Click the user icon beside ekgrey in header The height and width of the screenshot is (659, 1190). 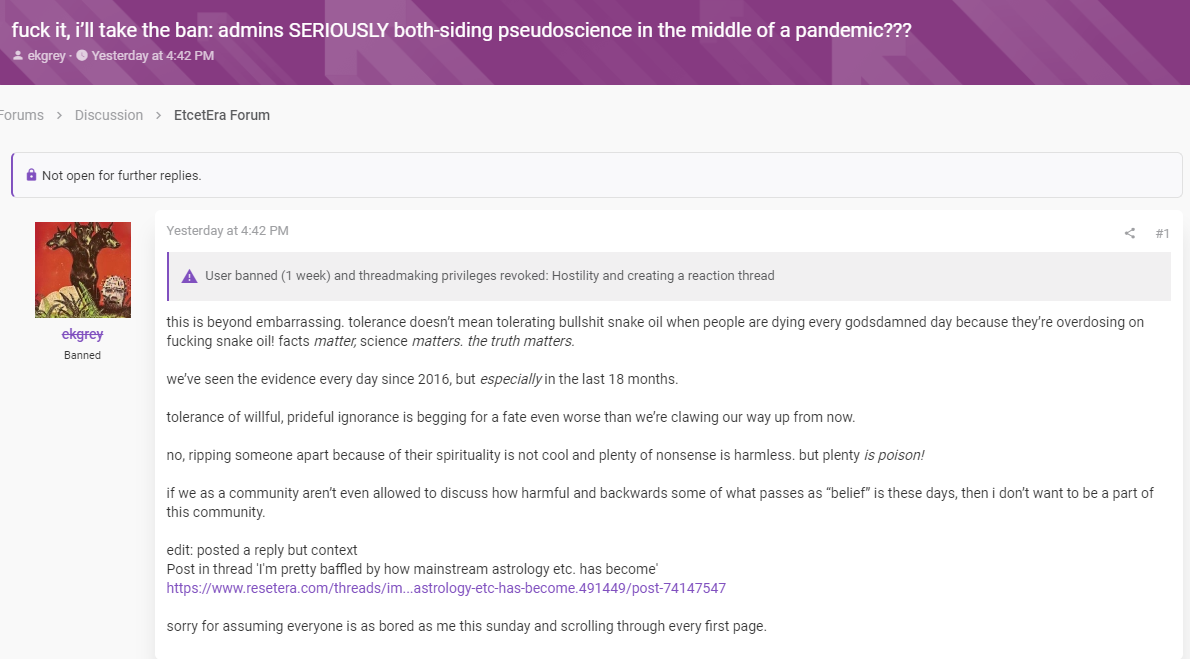[x=18, y=55]
